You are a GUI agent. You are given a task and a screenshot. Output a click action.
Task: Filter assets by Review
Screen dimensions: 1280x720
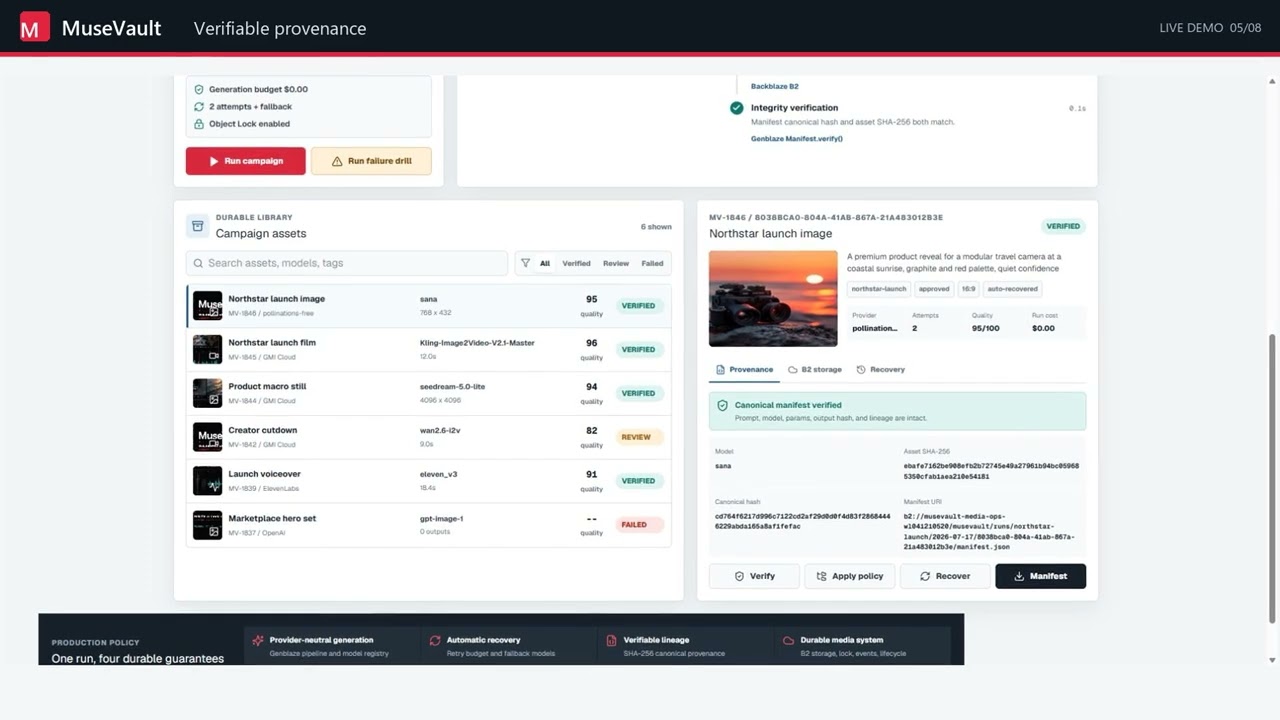[616, 263]
